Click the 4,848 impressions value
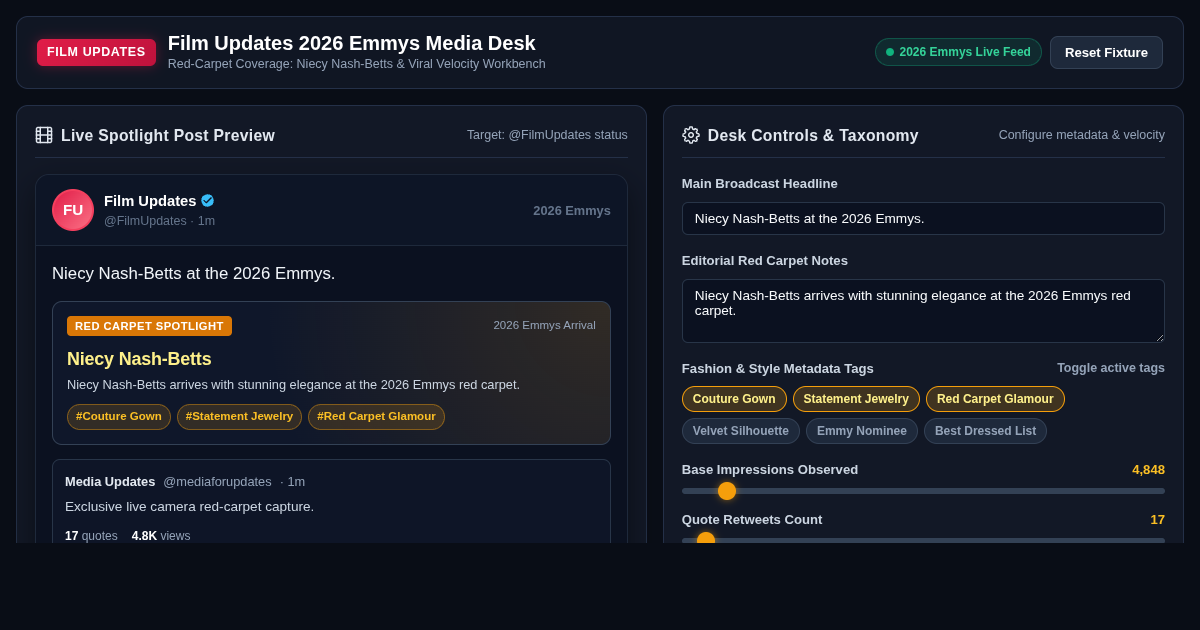The image size is (1200, 630). [x=1148, y=470]
